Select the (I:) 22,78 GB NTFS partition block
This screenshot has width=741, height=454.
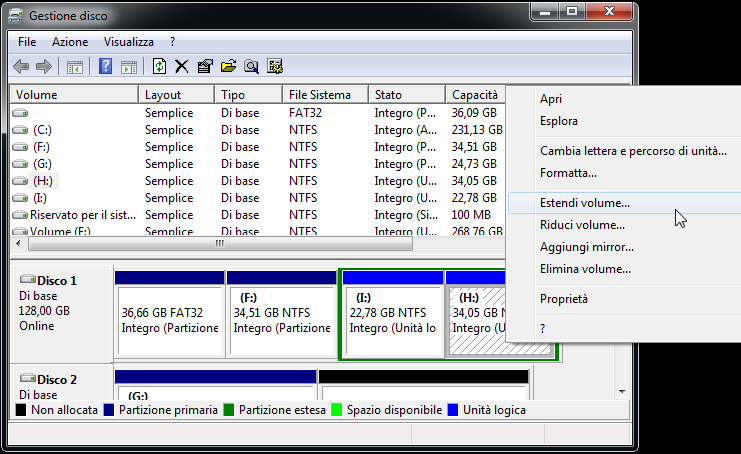coord(393,313)
